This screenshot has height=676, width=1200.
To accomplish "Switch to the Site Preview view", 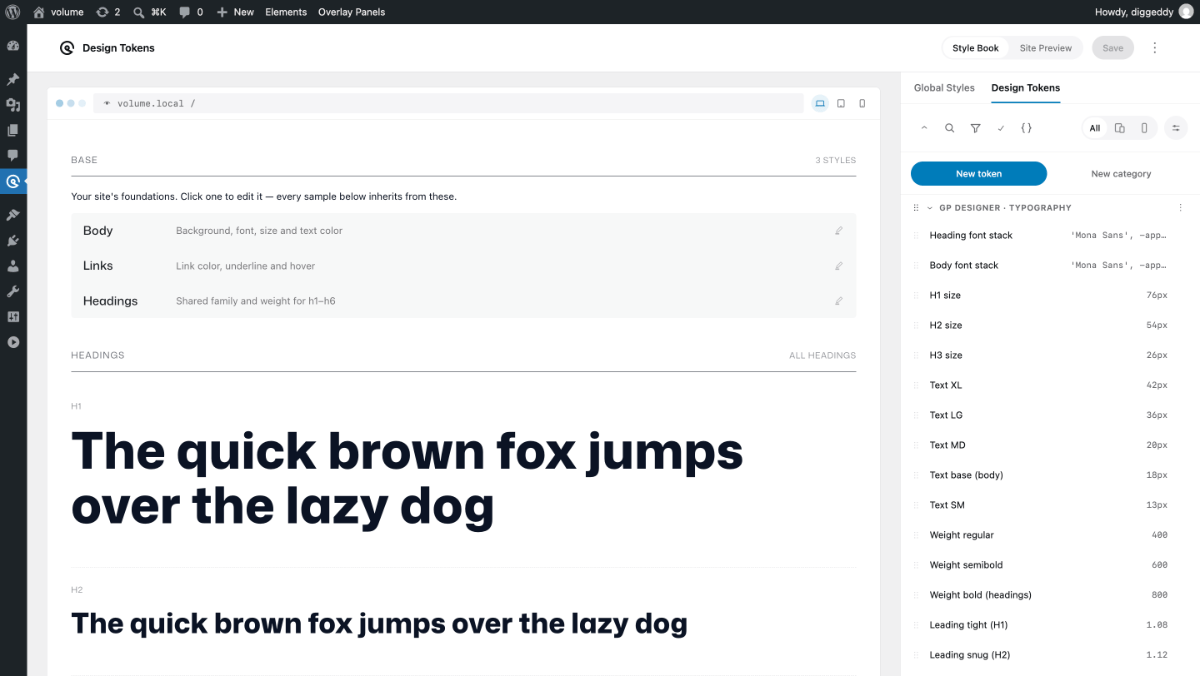I will click(x=1046, y=48).
